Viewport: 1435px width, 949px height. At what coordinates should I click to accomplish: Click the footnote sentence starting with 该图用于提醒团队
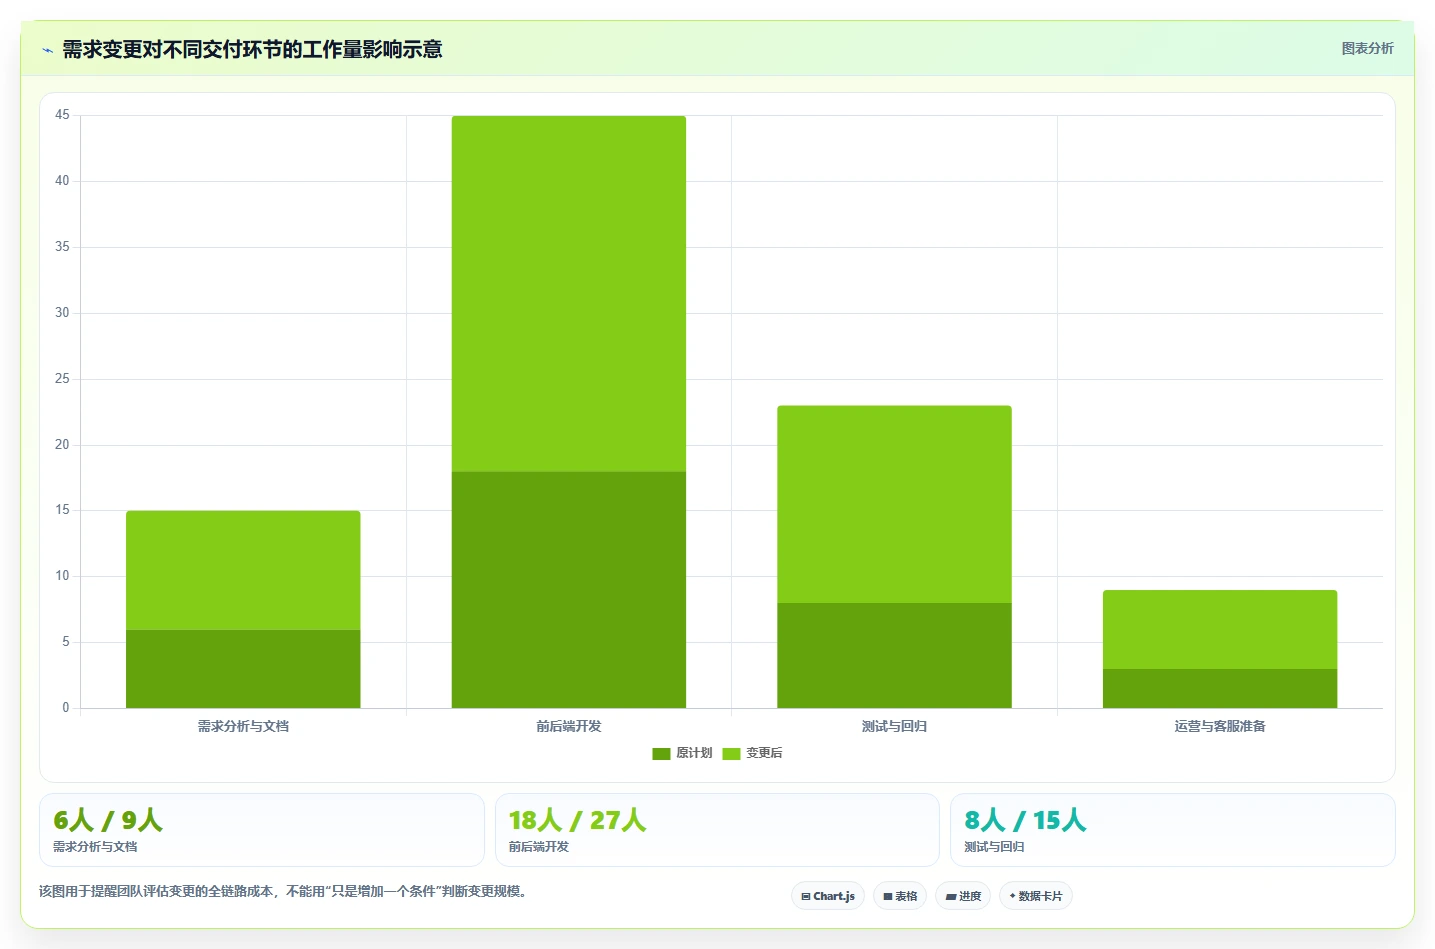pos(283,891)
